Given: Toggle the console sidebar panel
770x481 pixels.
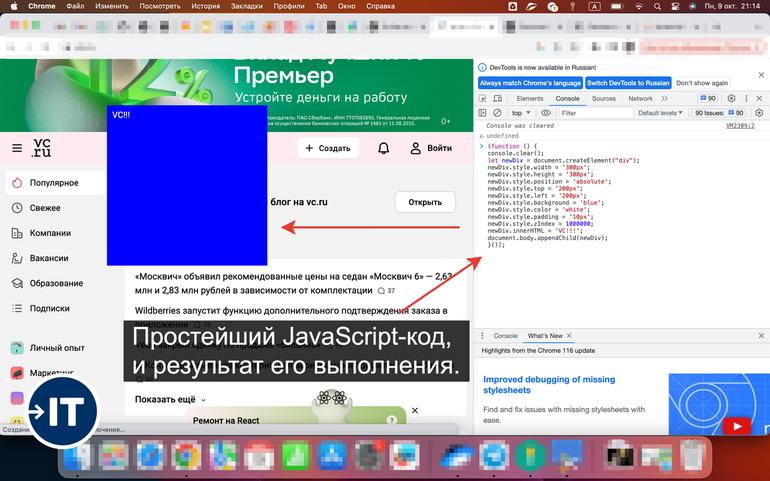Looking at the screenshot, I should click(482, 113).
